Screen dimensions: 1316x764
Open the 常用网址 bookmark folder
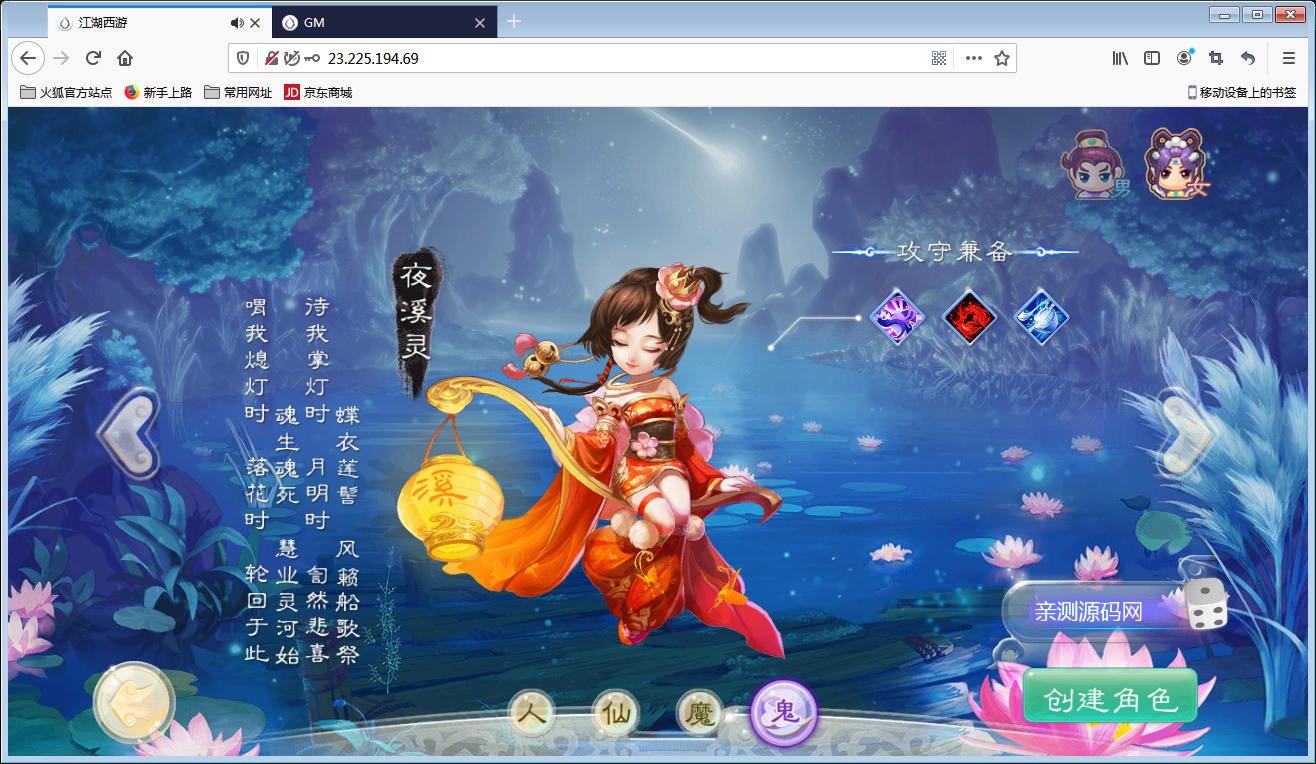238,92
